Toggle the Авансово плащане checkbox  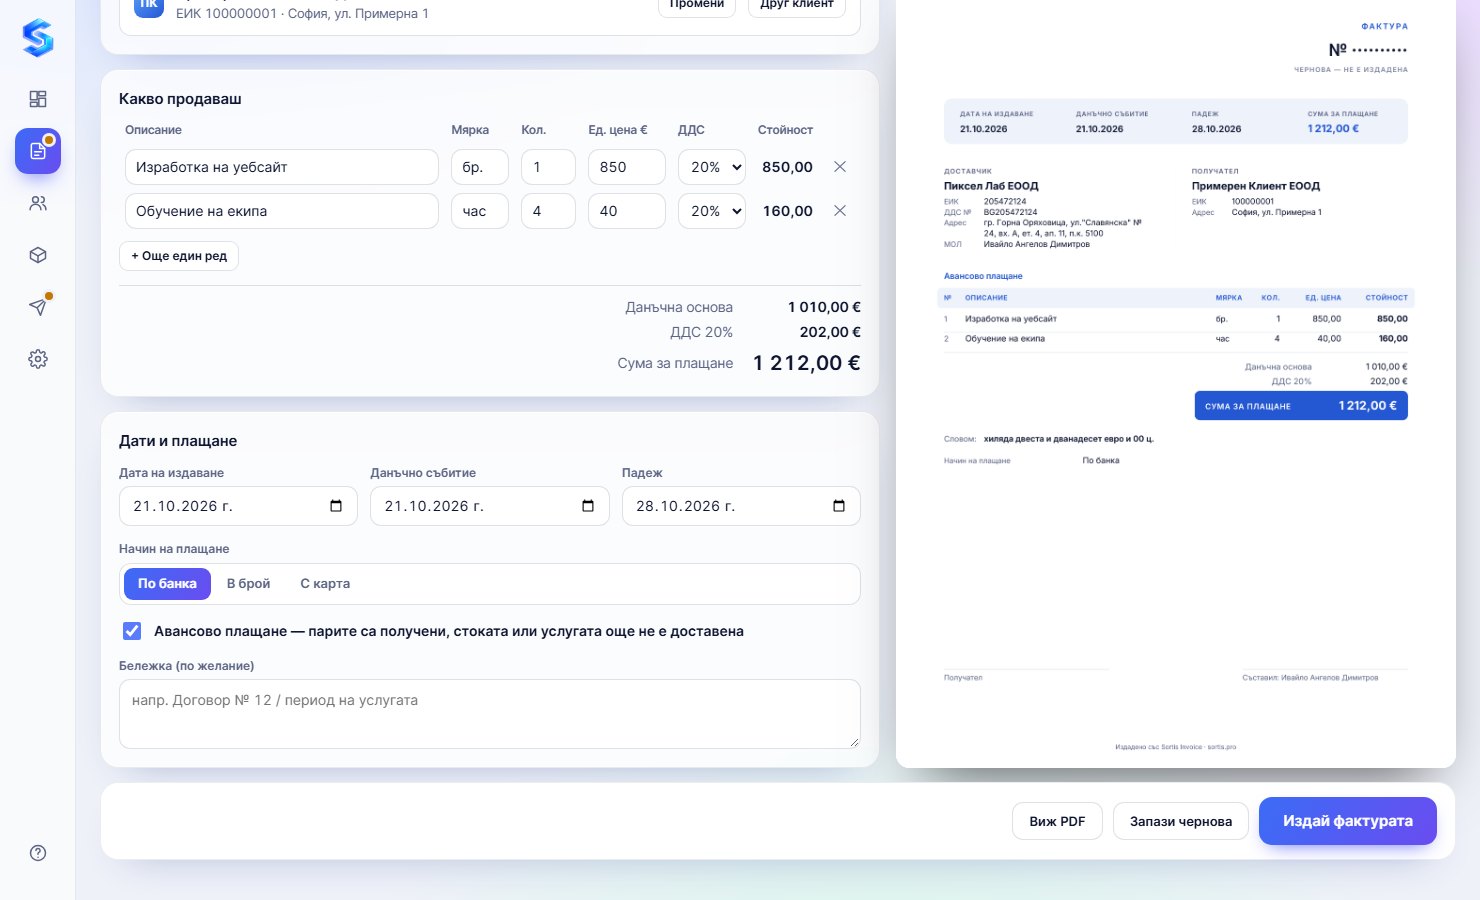click(x=132, y=631)
